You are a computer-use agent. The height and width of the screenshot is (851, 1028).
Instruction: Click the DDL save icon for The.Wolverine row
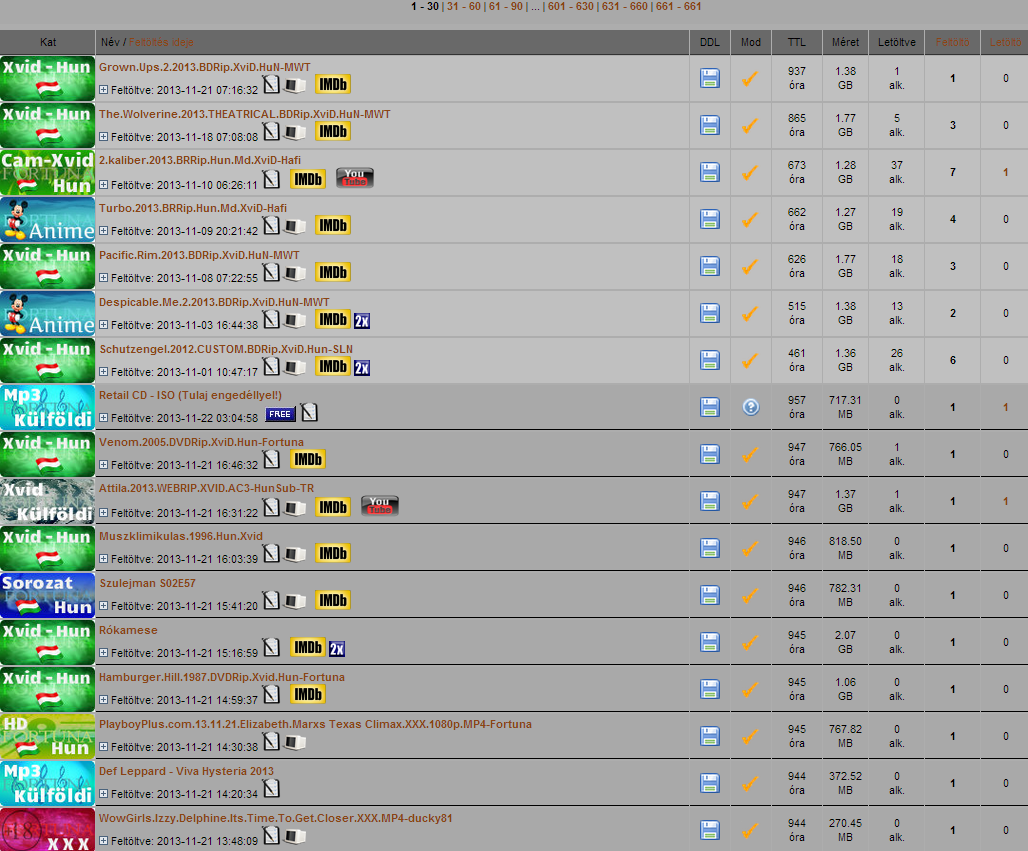tap(709, 125)
